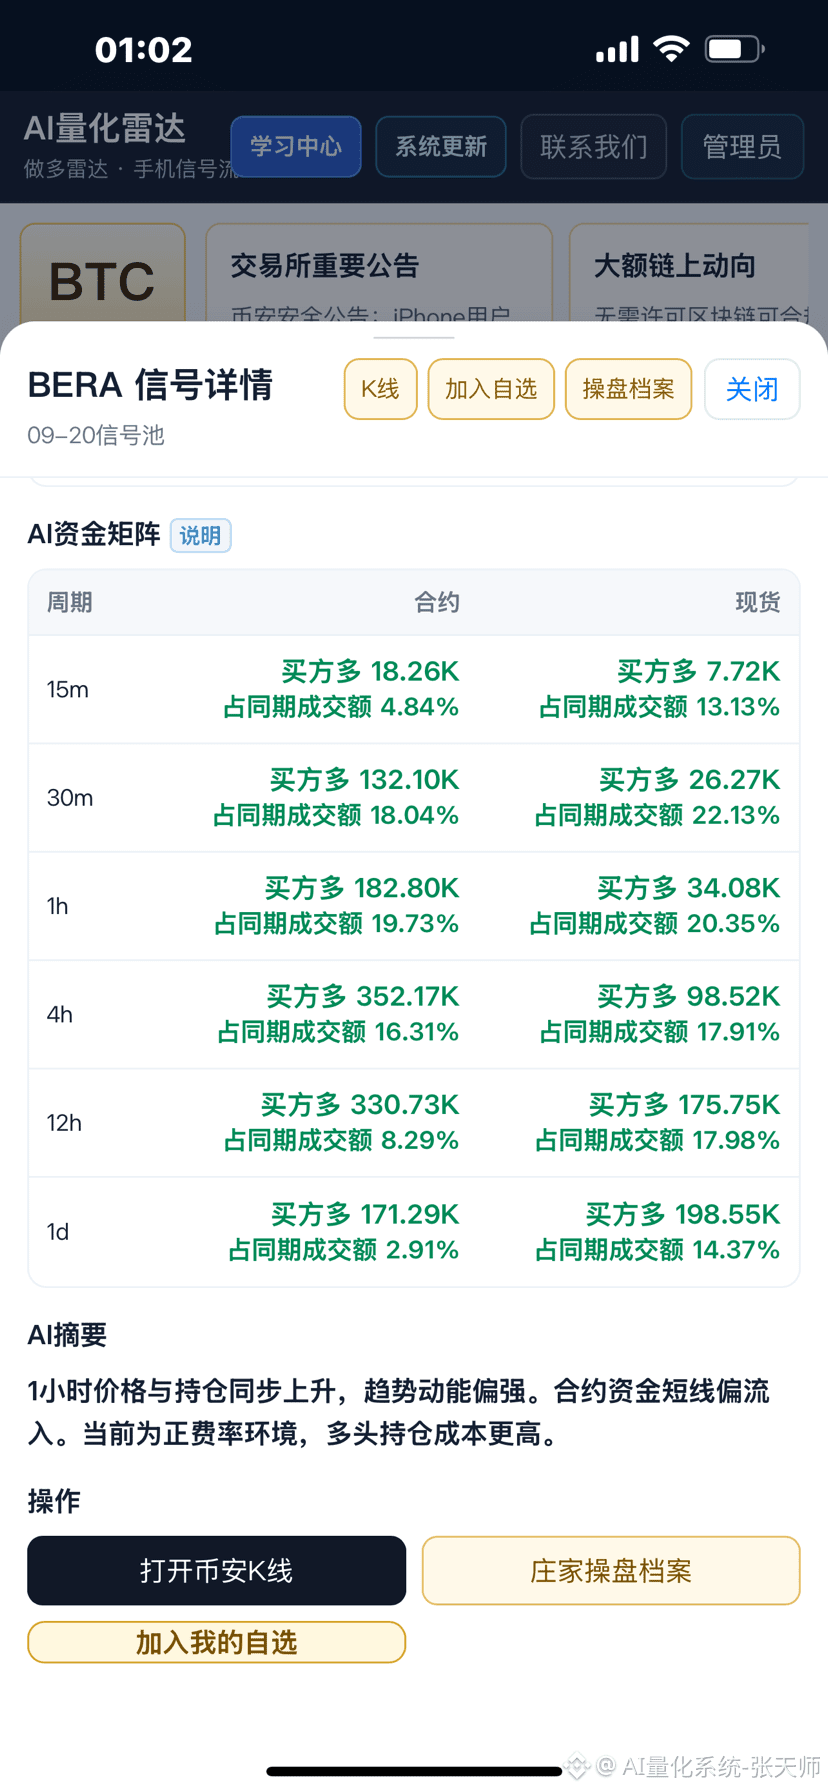Tap 加入自选 in the header
828x1792 pixels.
(x=491, y=389)
